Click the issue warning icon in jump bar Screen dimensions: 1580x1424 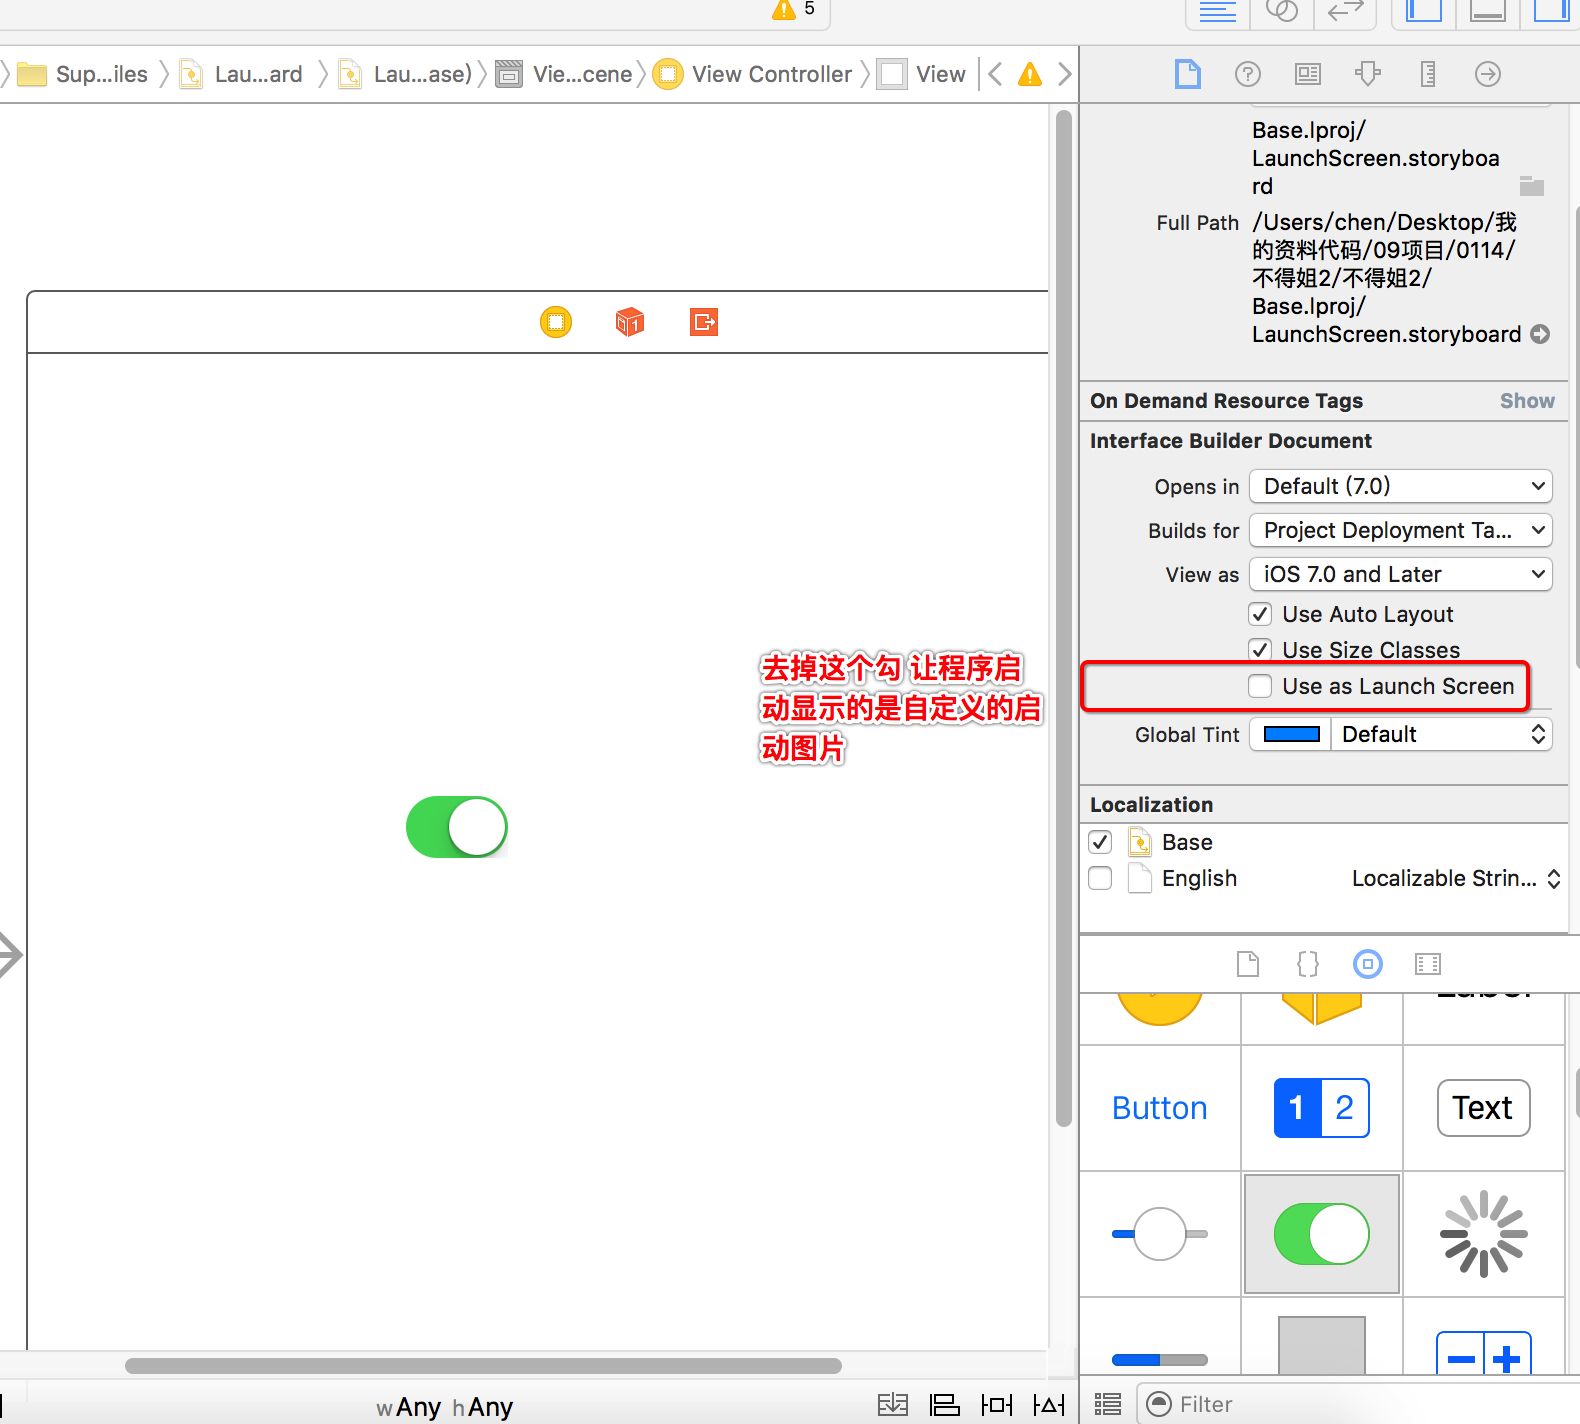coord(1030,74)
